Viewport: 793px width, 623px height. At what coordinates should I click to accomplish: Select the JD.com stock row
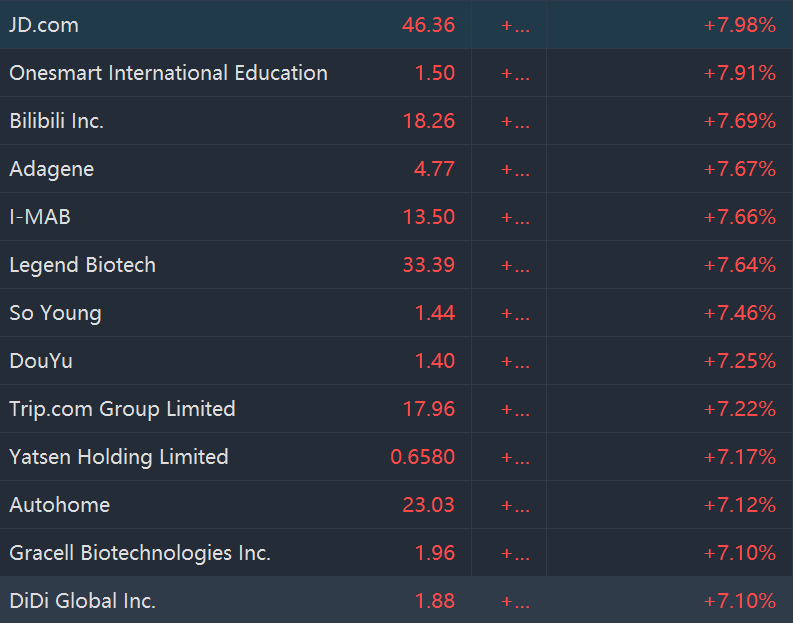[44, 25]
